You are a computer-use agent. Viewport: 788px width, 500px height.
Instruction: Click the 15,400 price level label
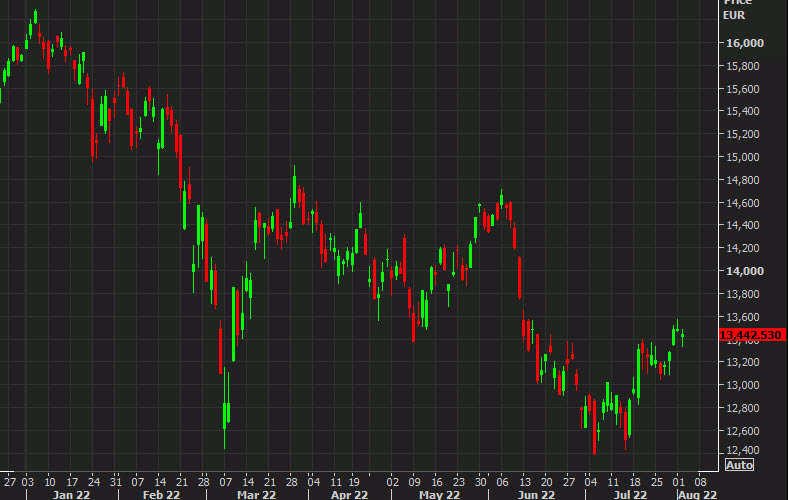coord(743,111)
